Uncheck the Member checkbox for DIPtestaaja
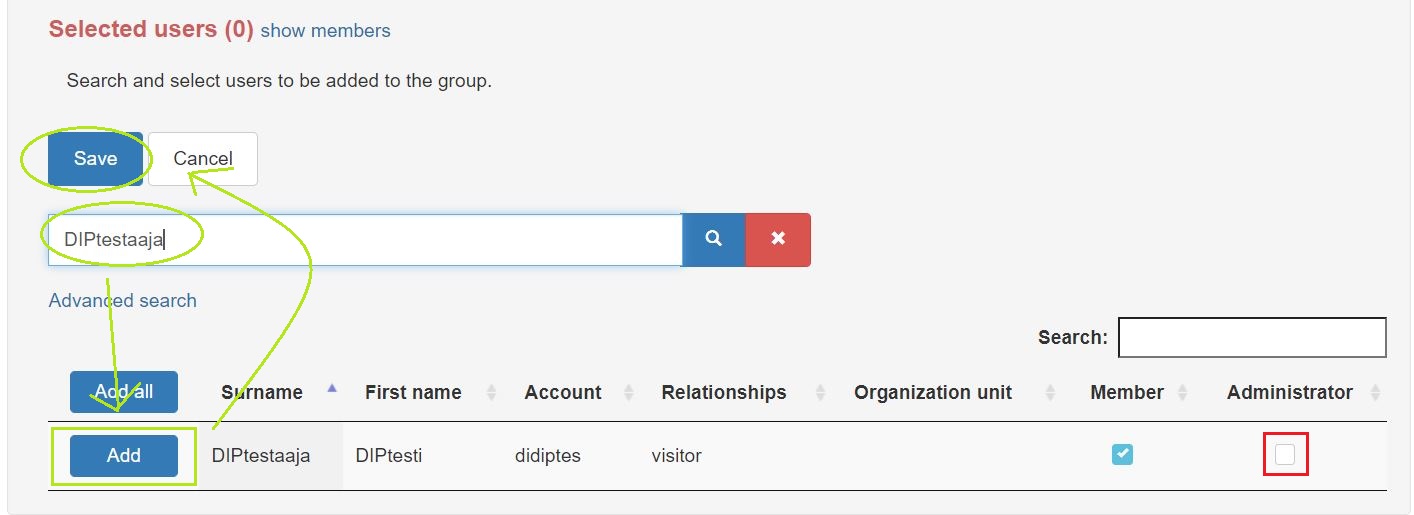1414x515 pixels. tap(1122, 455)
